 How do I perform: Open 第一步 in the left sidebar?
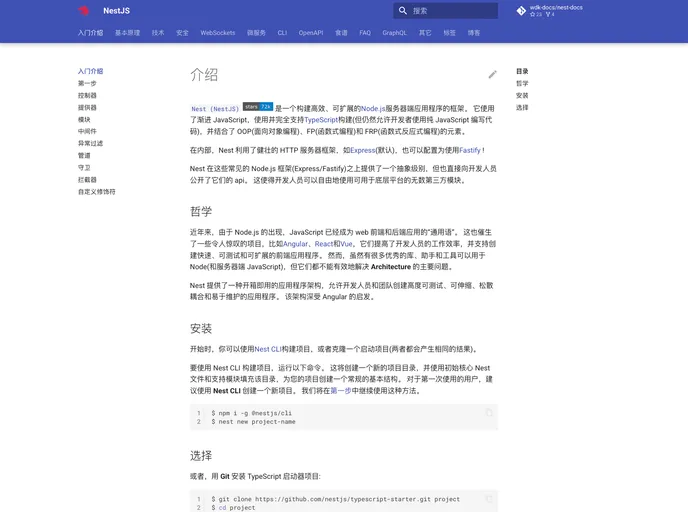(87, 83)
